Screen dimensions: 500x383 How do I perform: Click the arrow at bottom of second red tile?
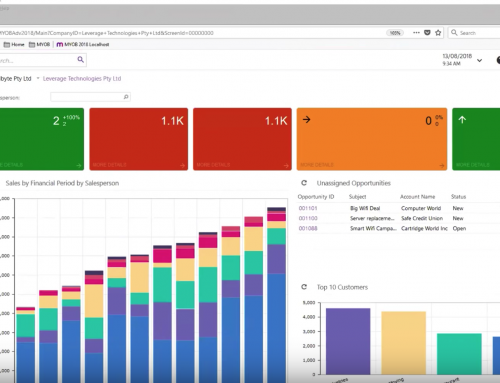tap(286, 165)
